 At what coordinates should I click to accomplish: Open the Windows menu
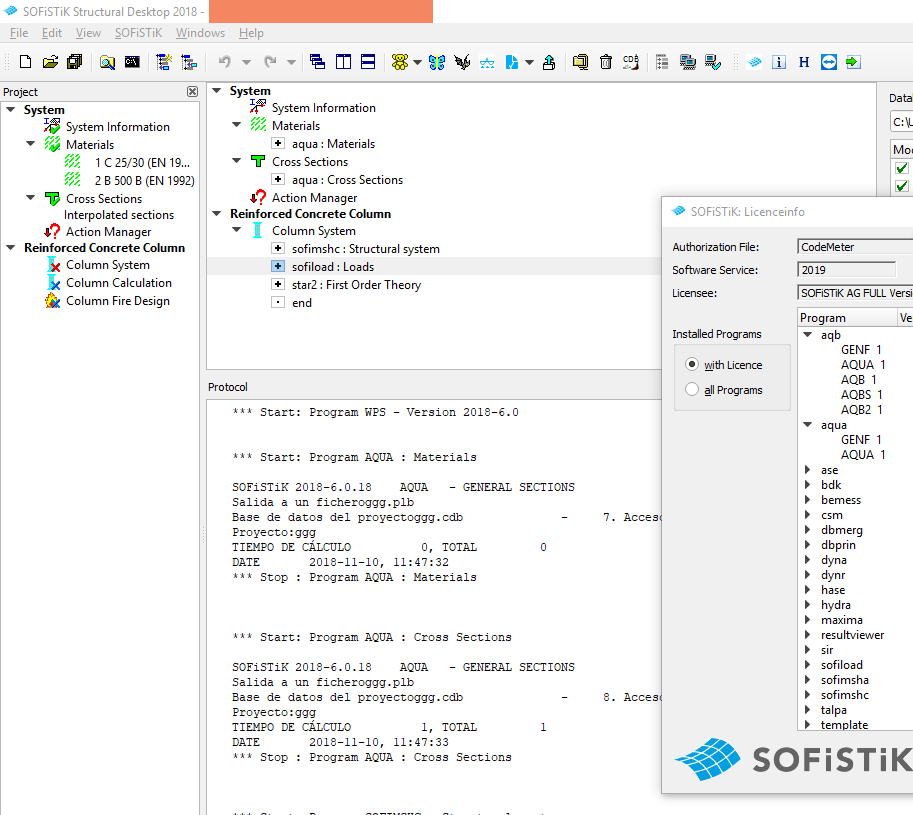pyautogui.click(x=200, y=33)
